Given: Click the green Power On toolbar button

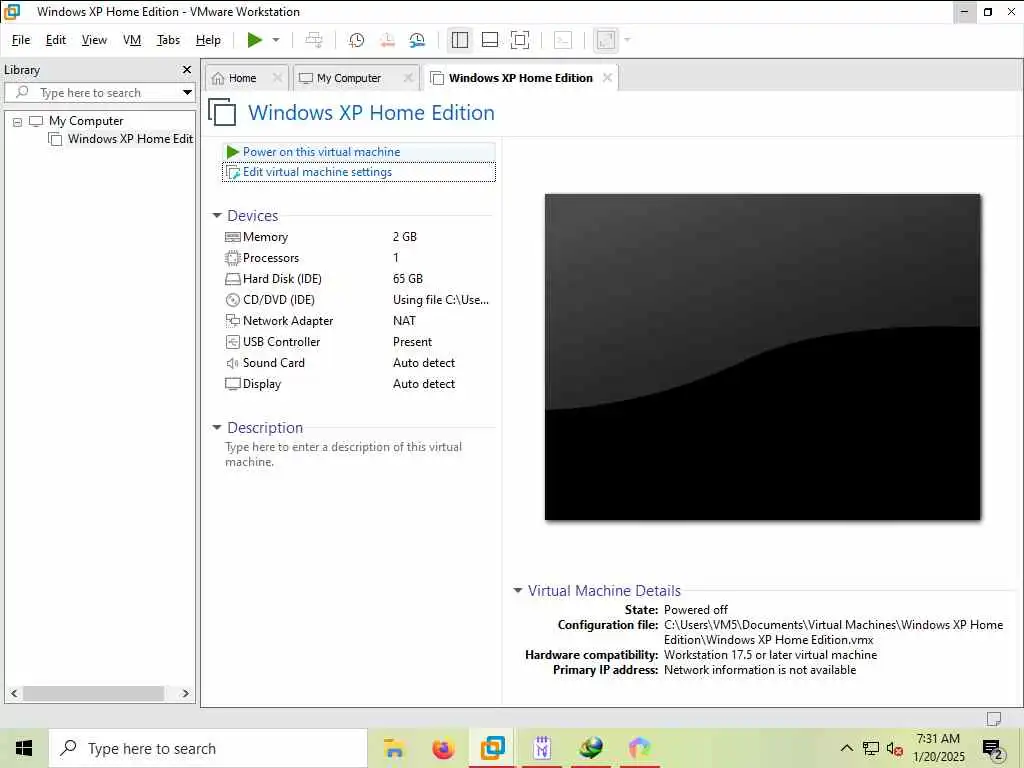Looking at the screenshot, I should tap(255, 40).
